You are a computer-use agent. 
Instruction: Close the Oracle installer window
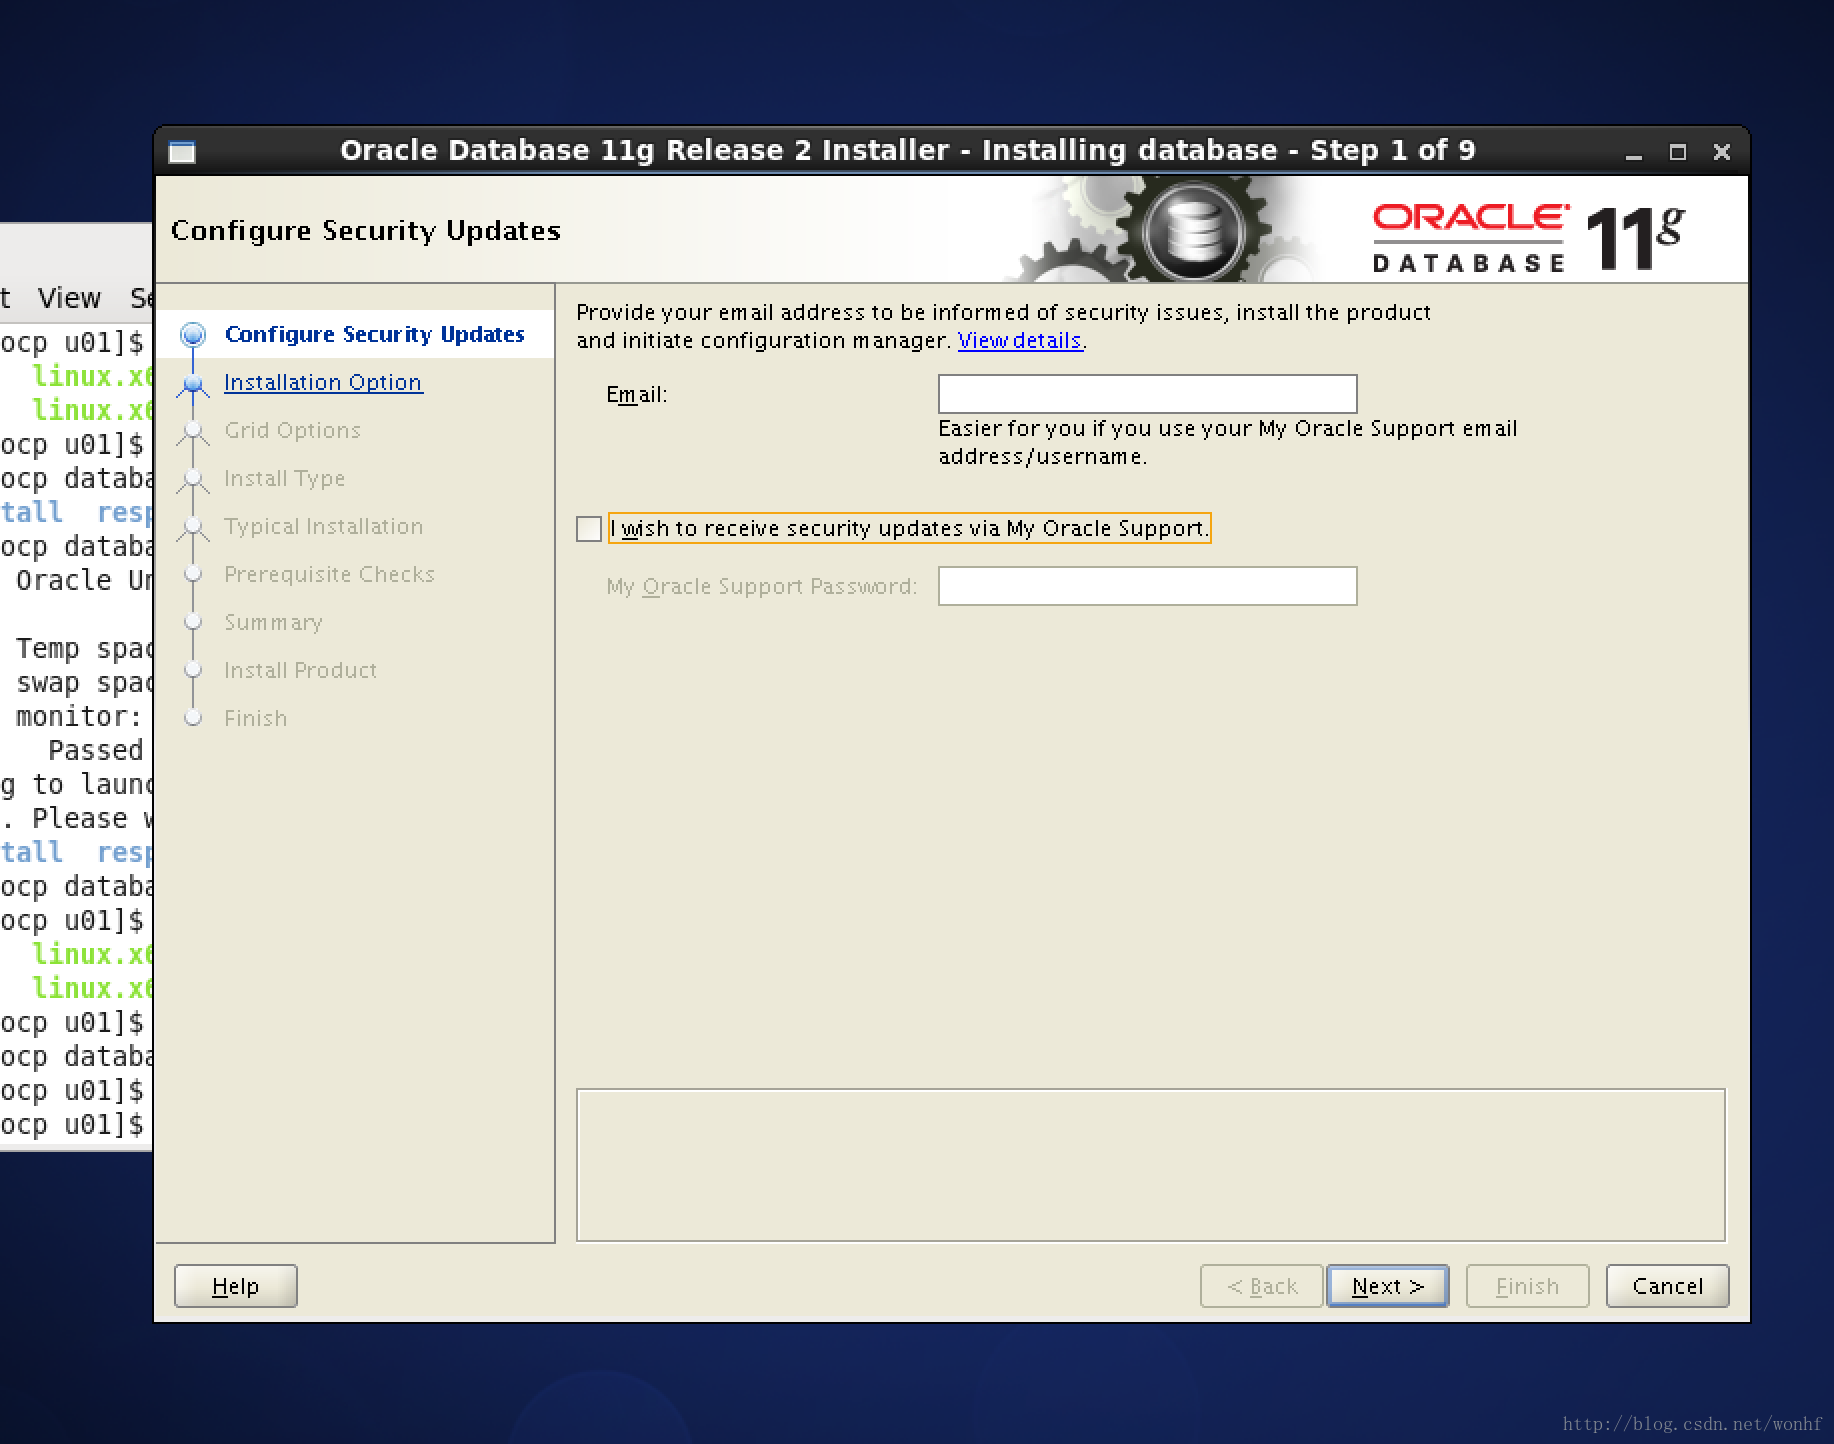(1721, 152)
